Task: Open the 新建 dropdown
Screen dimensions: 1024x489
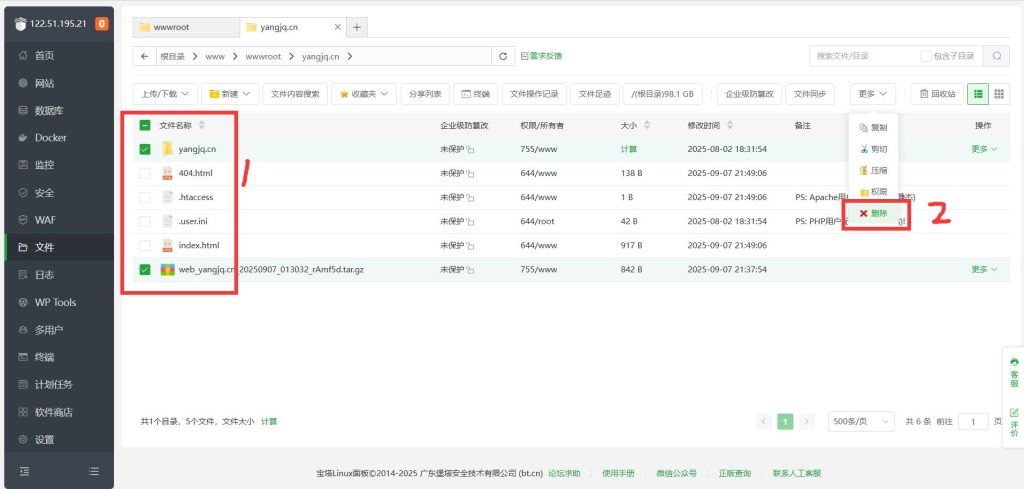Action: coord(231,94)
